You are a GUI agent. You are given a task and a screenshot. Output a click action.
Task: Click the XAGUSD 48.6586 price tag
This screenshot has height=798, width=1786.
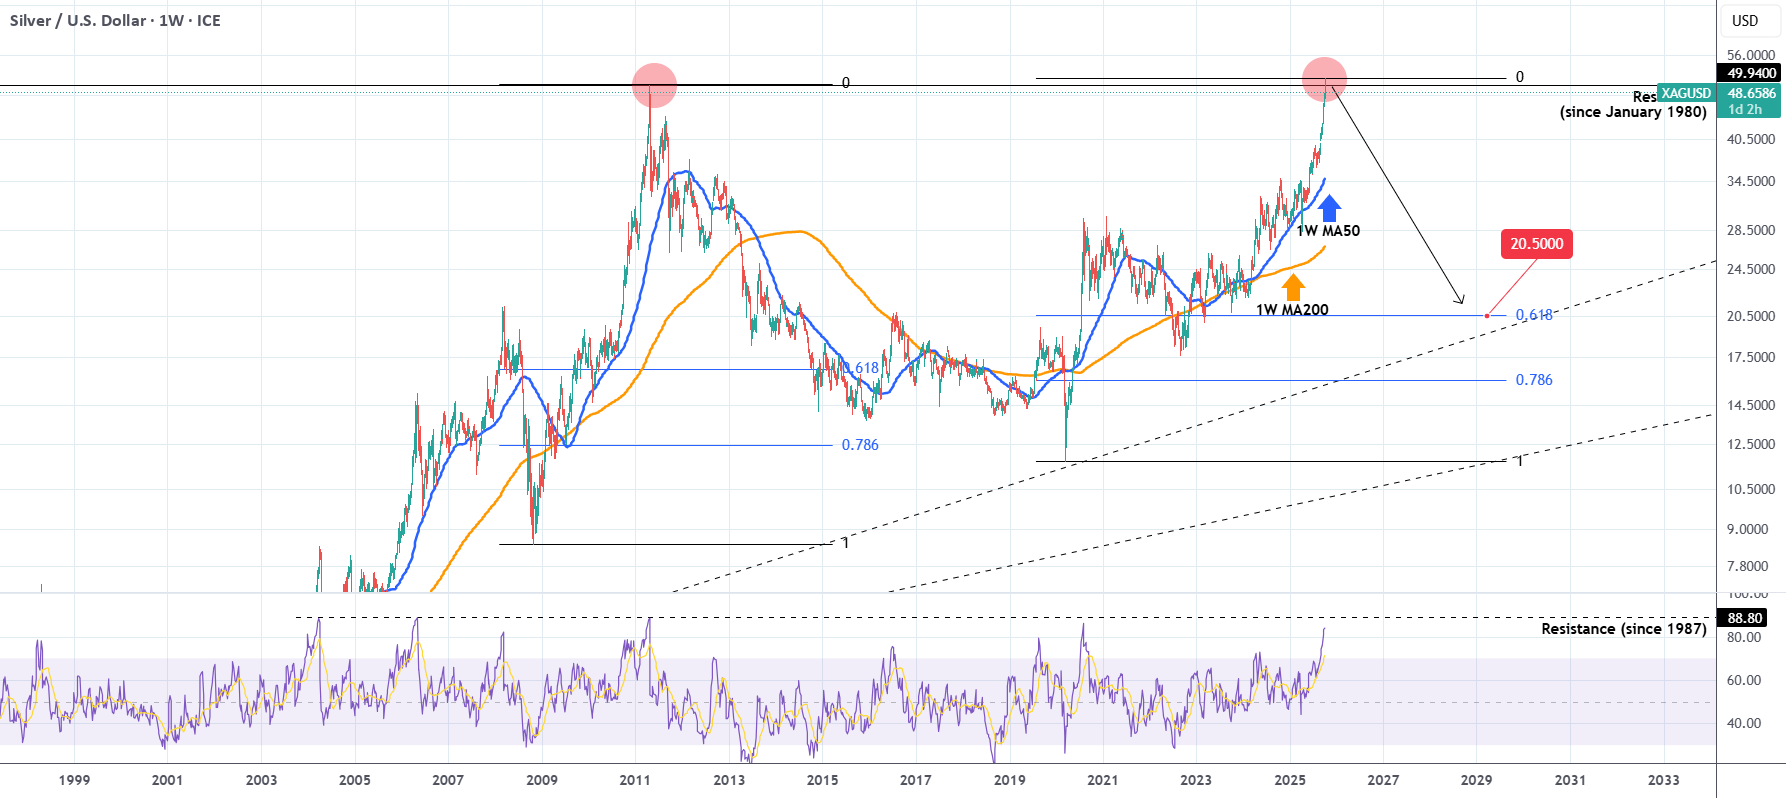pyautogui.click(x=1718, y=93)
